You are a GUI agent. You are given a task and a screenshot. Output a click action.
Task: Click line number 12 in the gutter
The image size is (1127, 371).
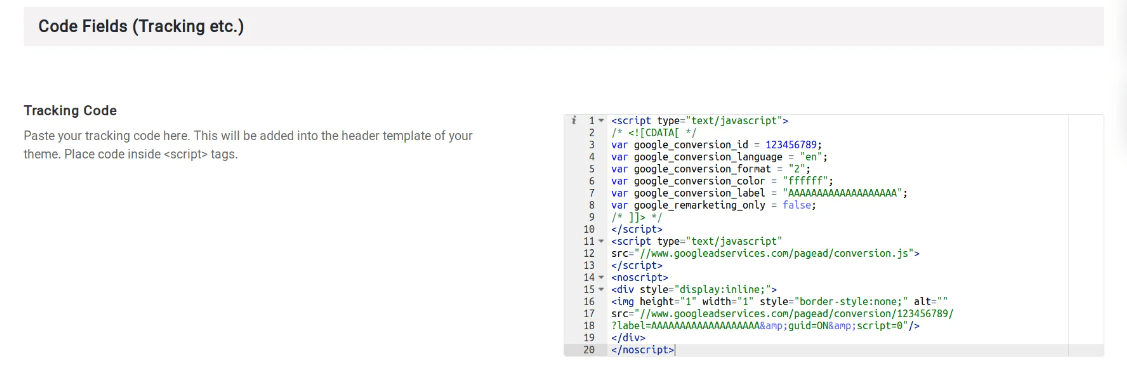[x=589, y=254]
